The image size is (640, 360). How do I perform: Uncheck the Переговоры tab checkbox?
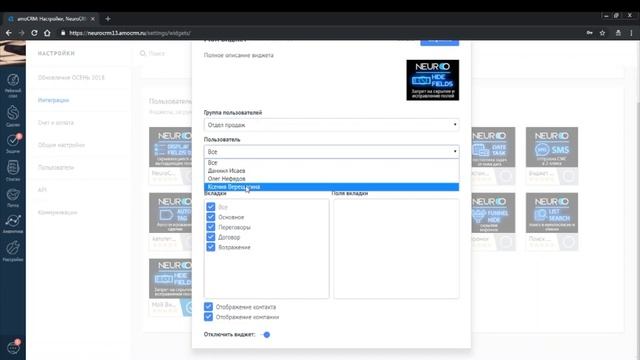pos(211,227)
